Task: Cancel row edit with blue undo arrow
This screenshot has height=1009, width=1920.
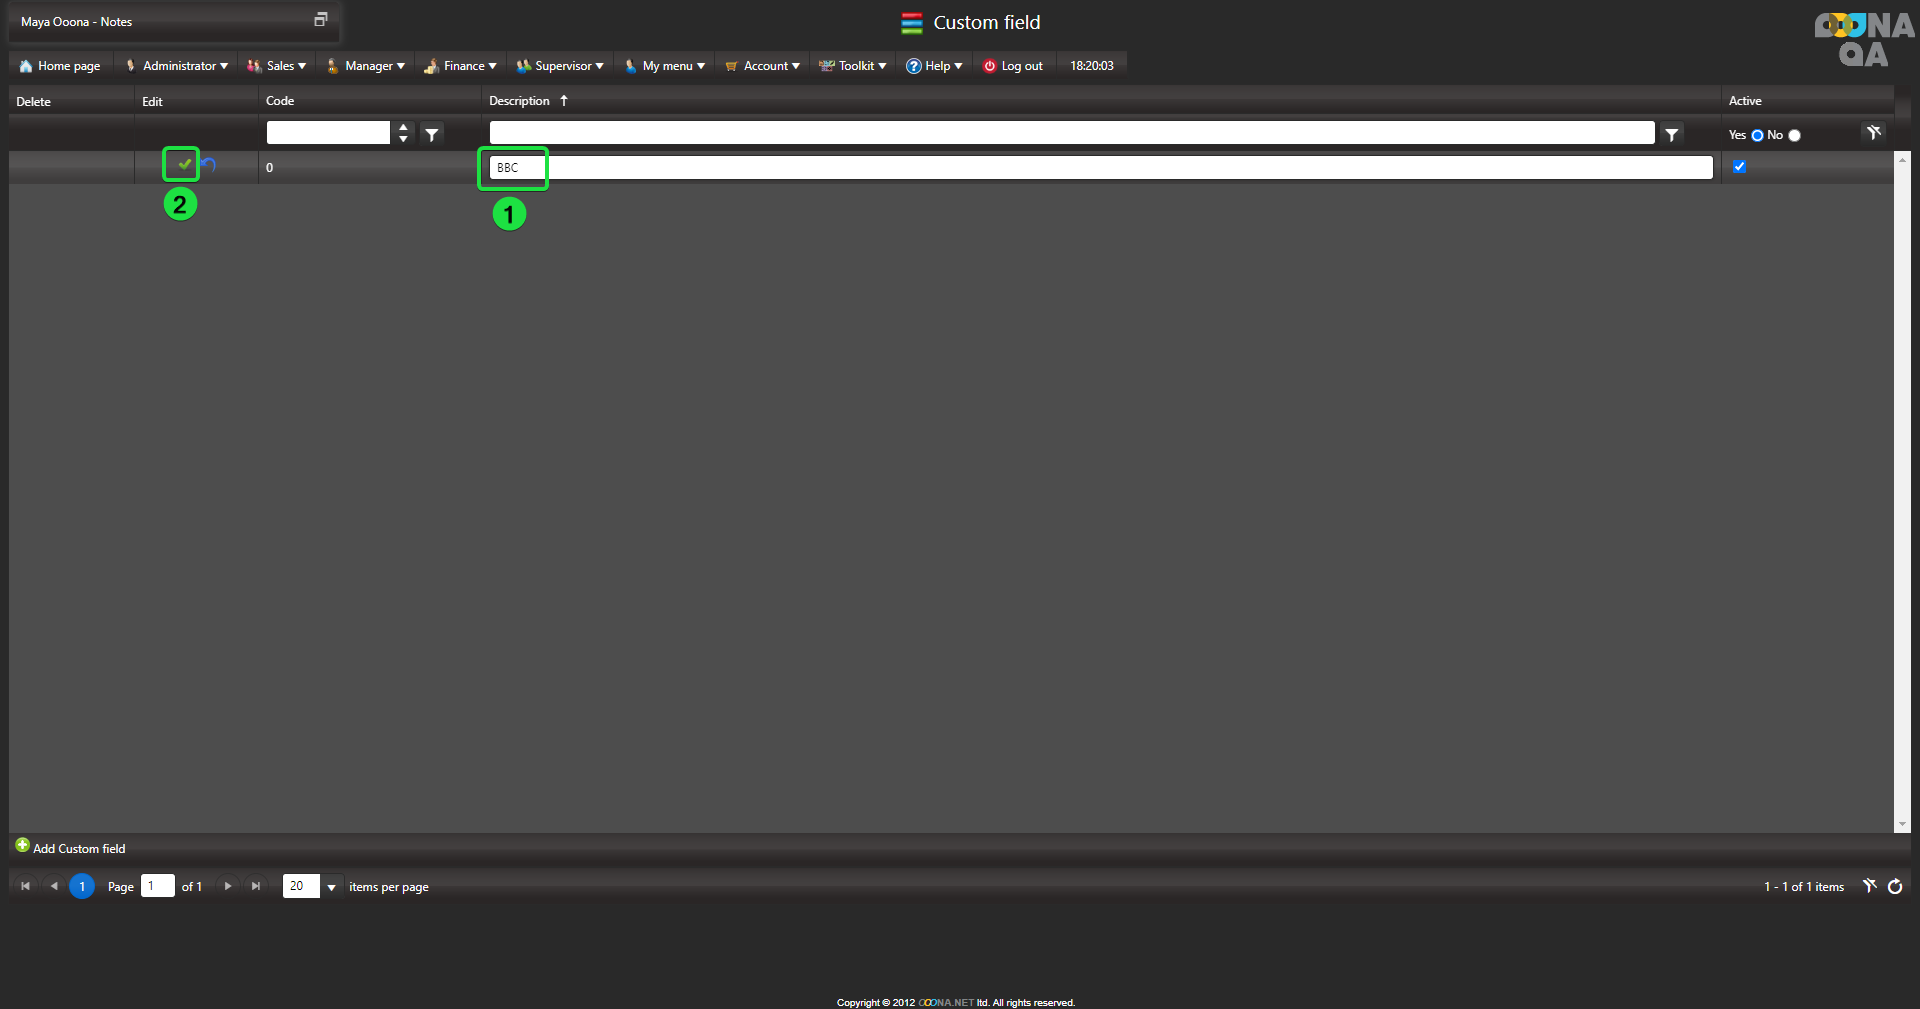Action: pos(209,165)
